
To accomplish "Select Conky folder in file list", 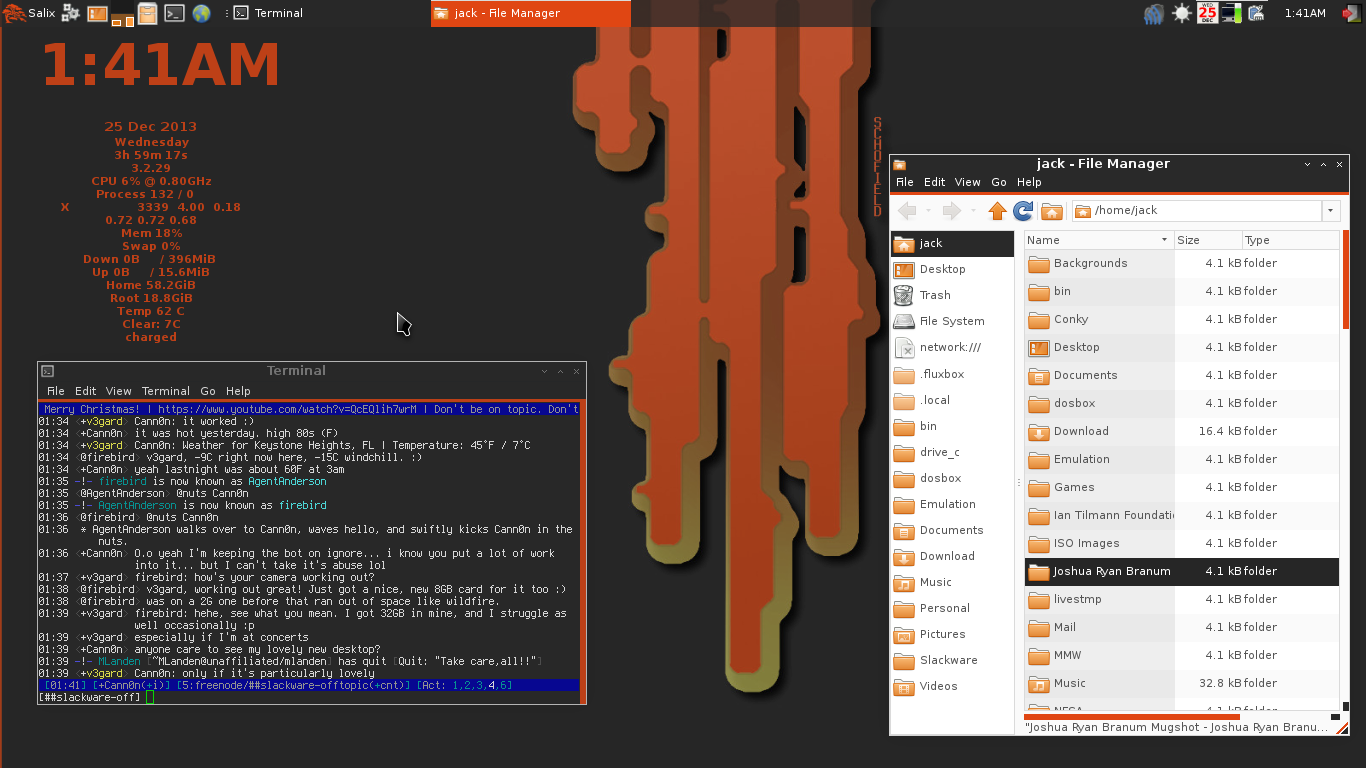I will click(1181, 319).
